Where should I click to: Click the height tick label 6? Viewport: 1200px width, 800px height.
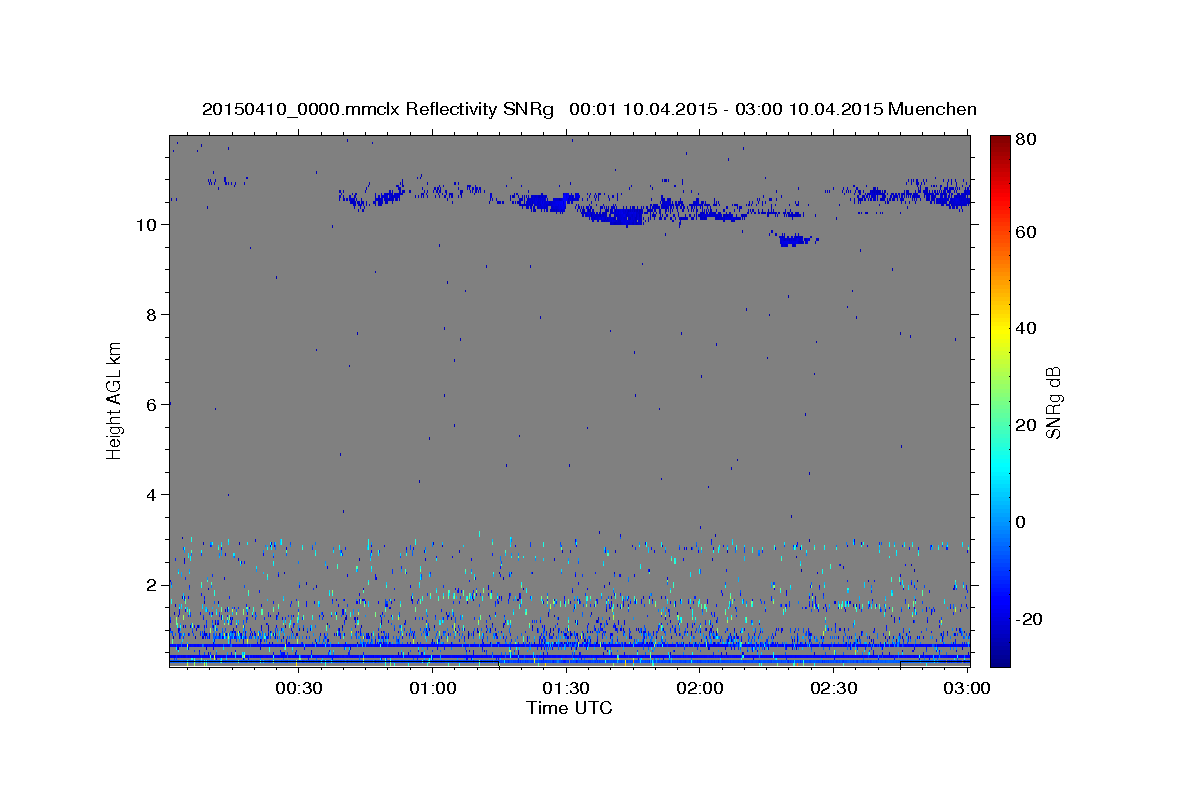(x=151, y=405)
